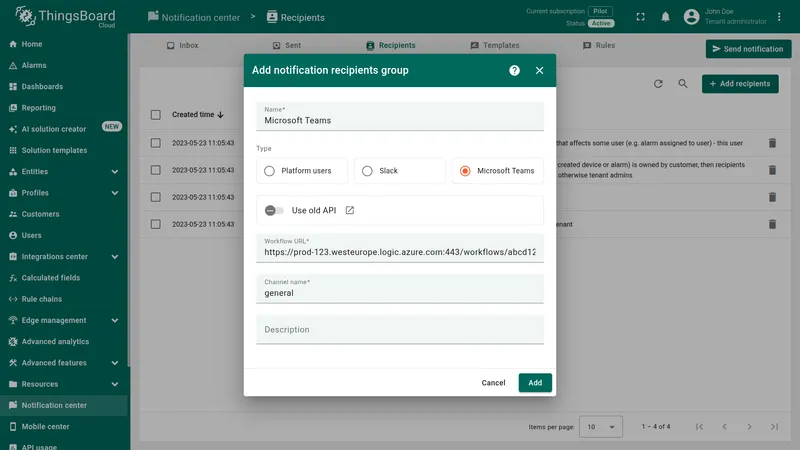Open Advanced analytics in the sidebar
The image size is (800, 450).
(x=64, y=342)
